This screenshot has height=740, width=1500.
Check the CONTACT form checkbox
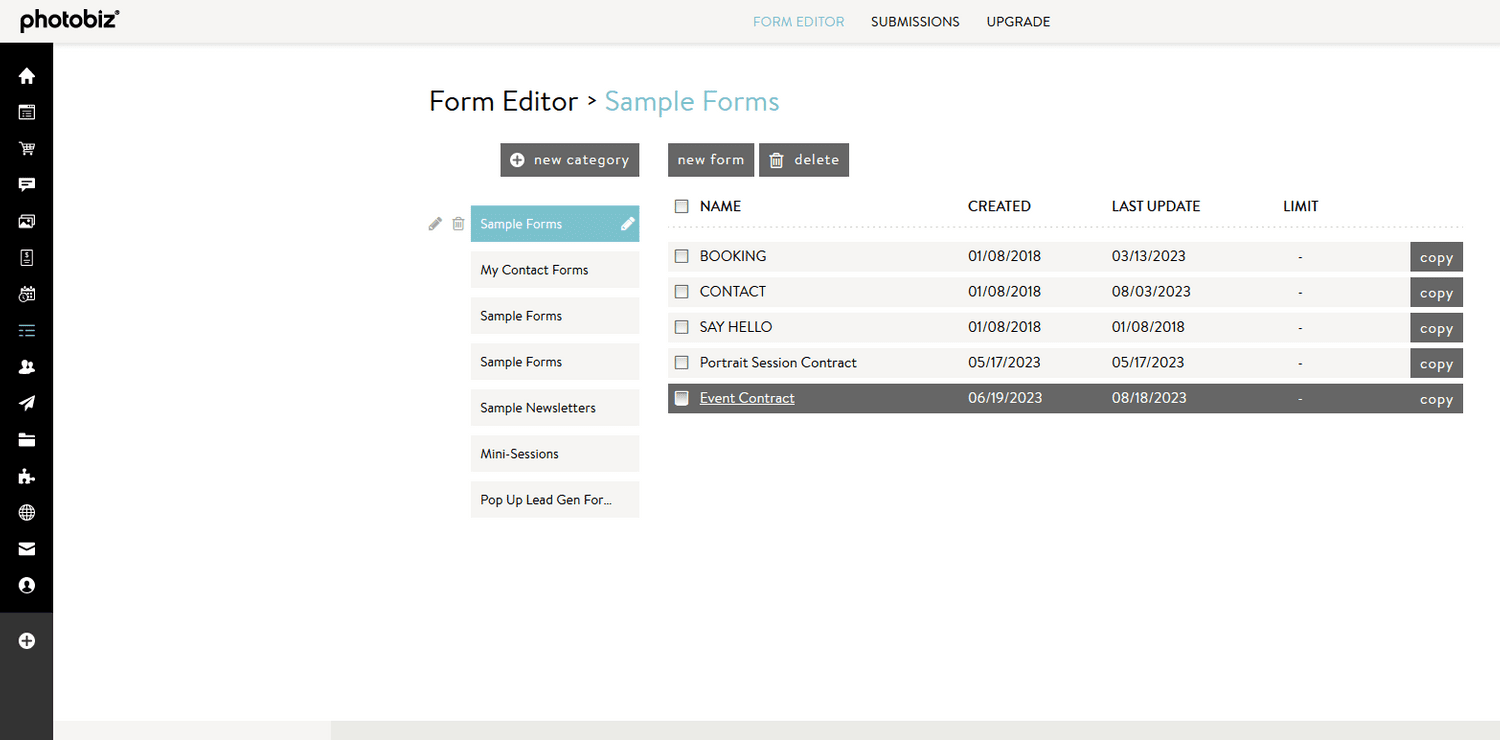[682, 291]
